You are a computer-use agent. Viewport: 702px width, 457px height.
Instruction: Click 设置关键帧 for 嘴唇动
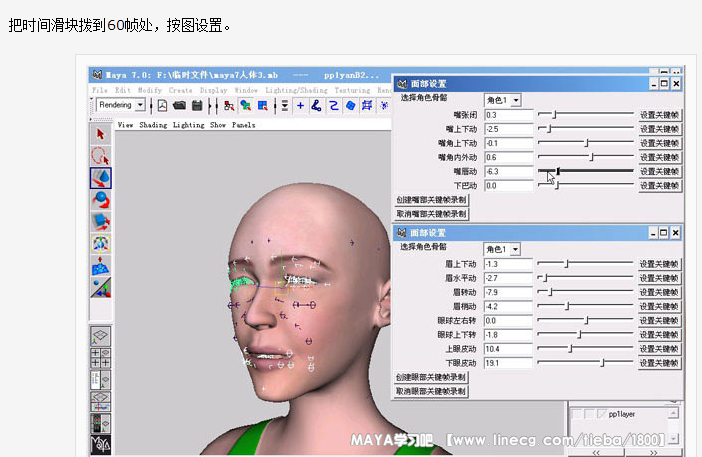(660, 171)
